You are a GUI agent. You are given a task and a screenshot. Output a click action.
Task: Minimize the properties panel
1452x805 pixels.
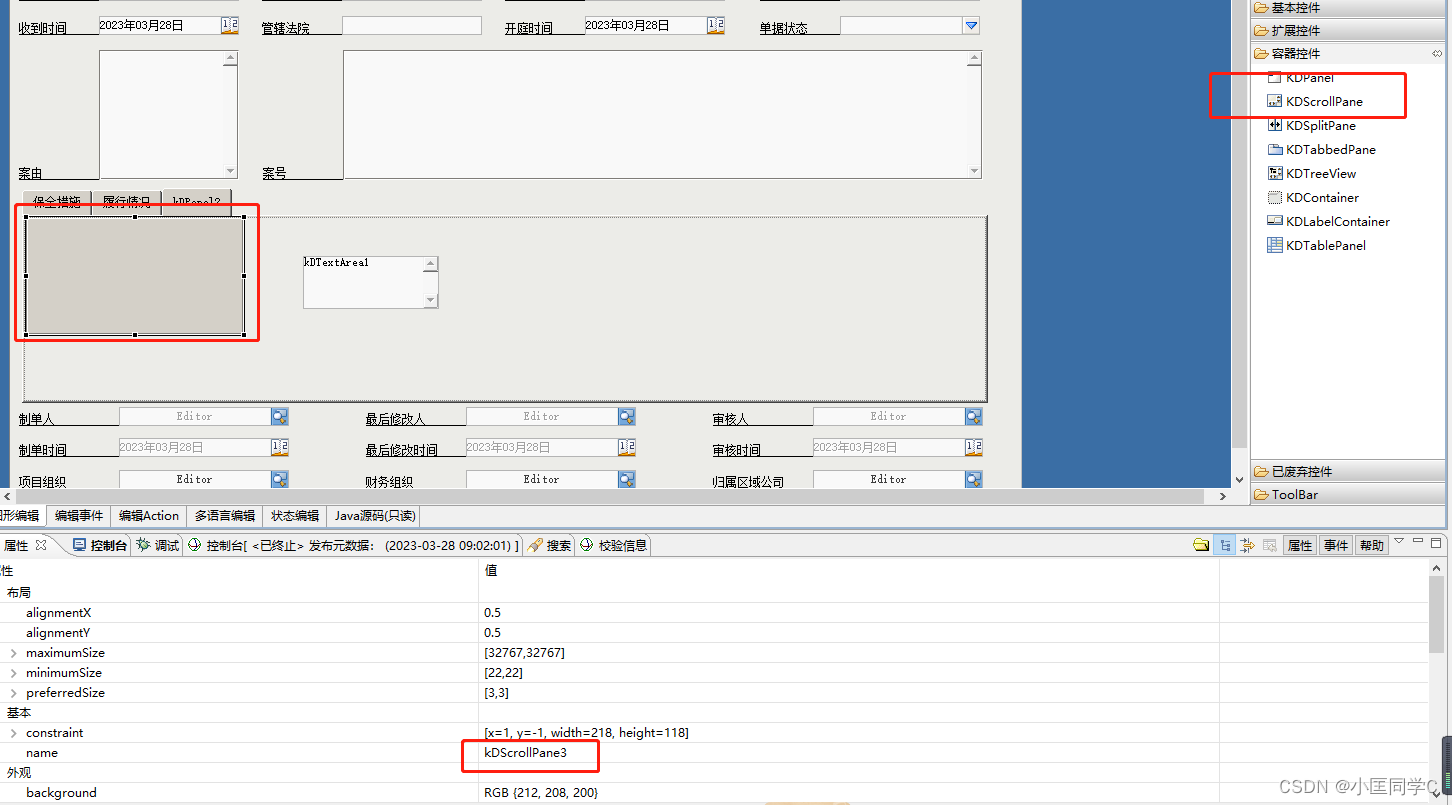click(1418, 542)
